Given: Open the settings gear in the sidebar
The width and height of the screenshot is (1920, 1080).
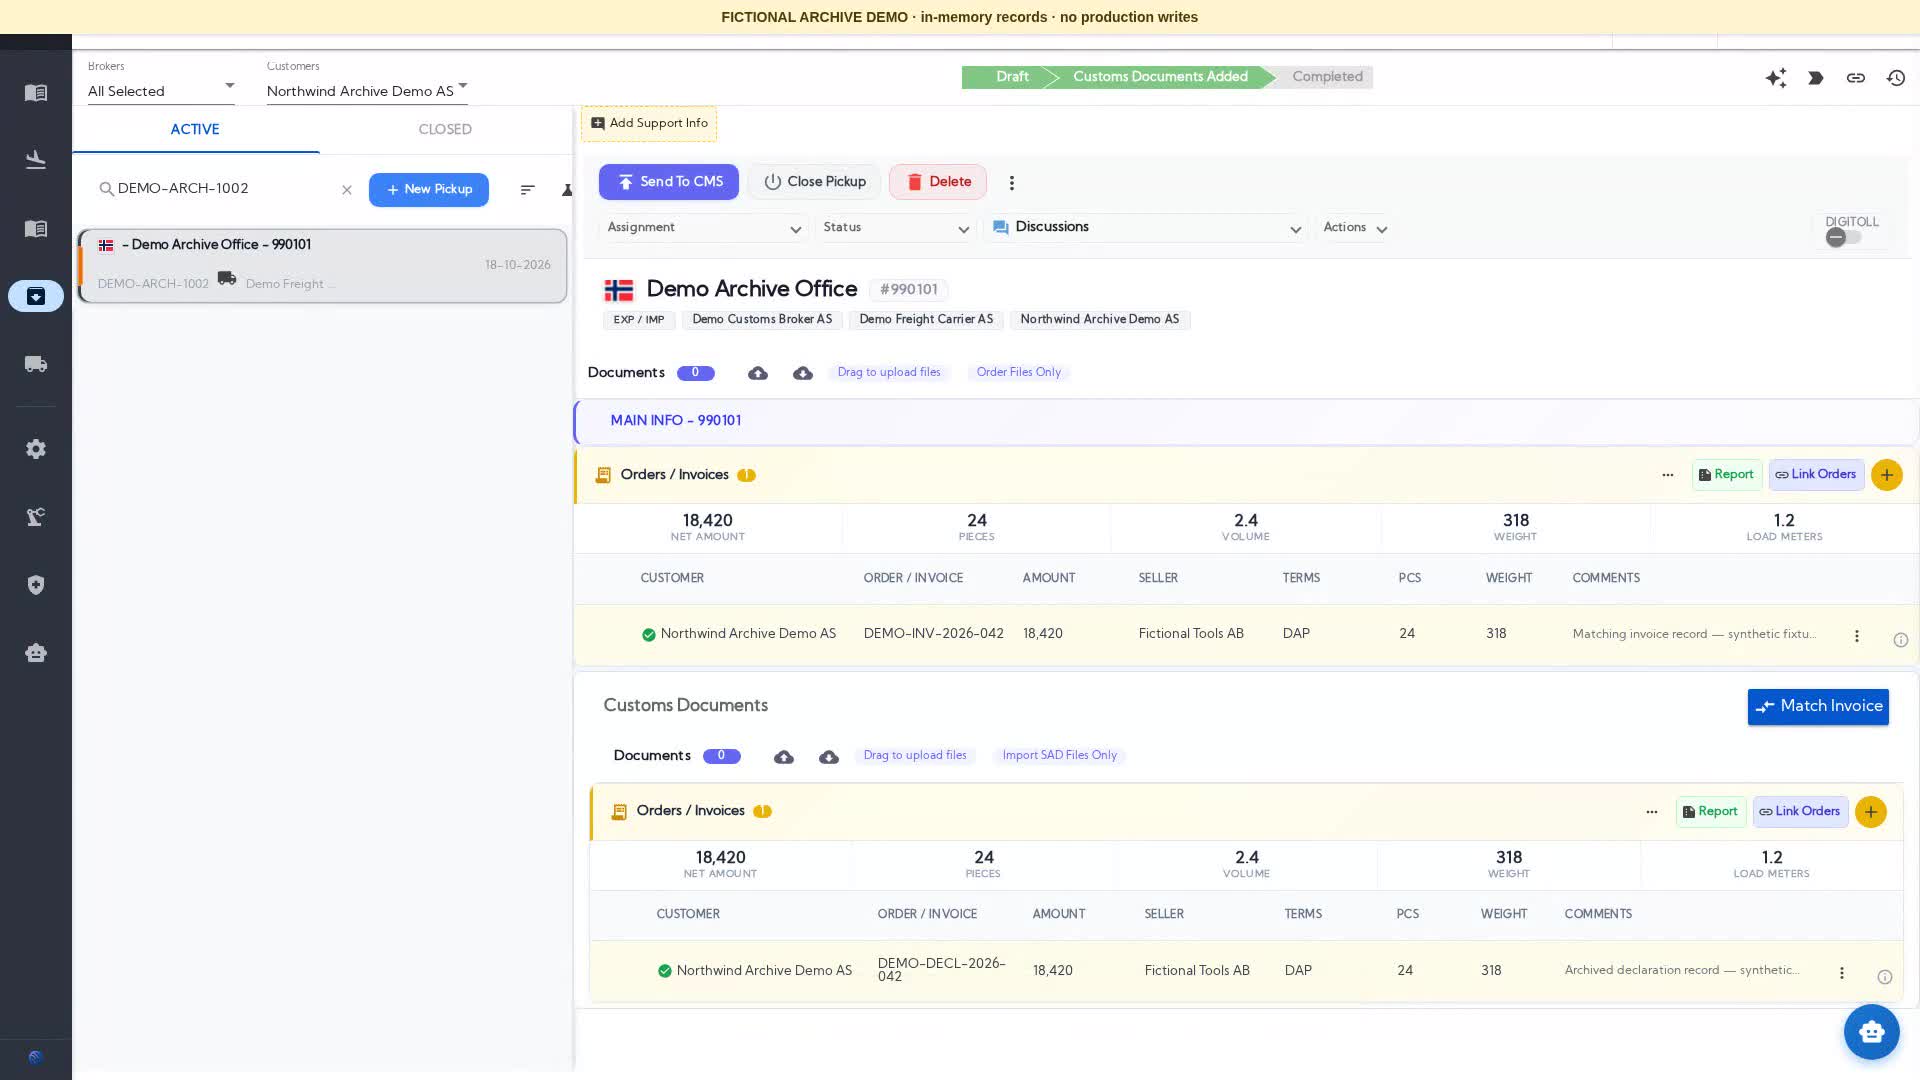Looking at the screenshot, I should 36,449.
